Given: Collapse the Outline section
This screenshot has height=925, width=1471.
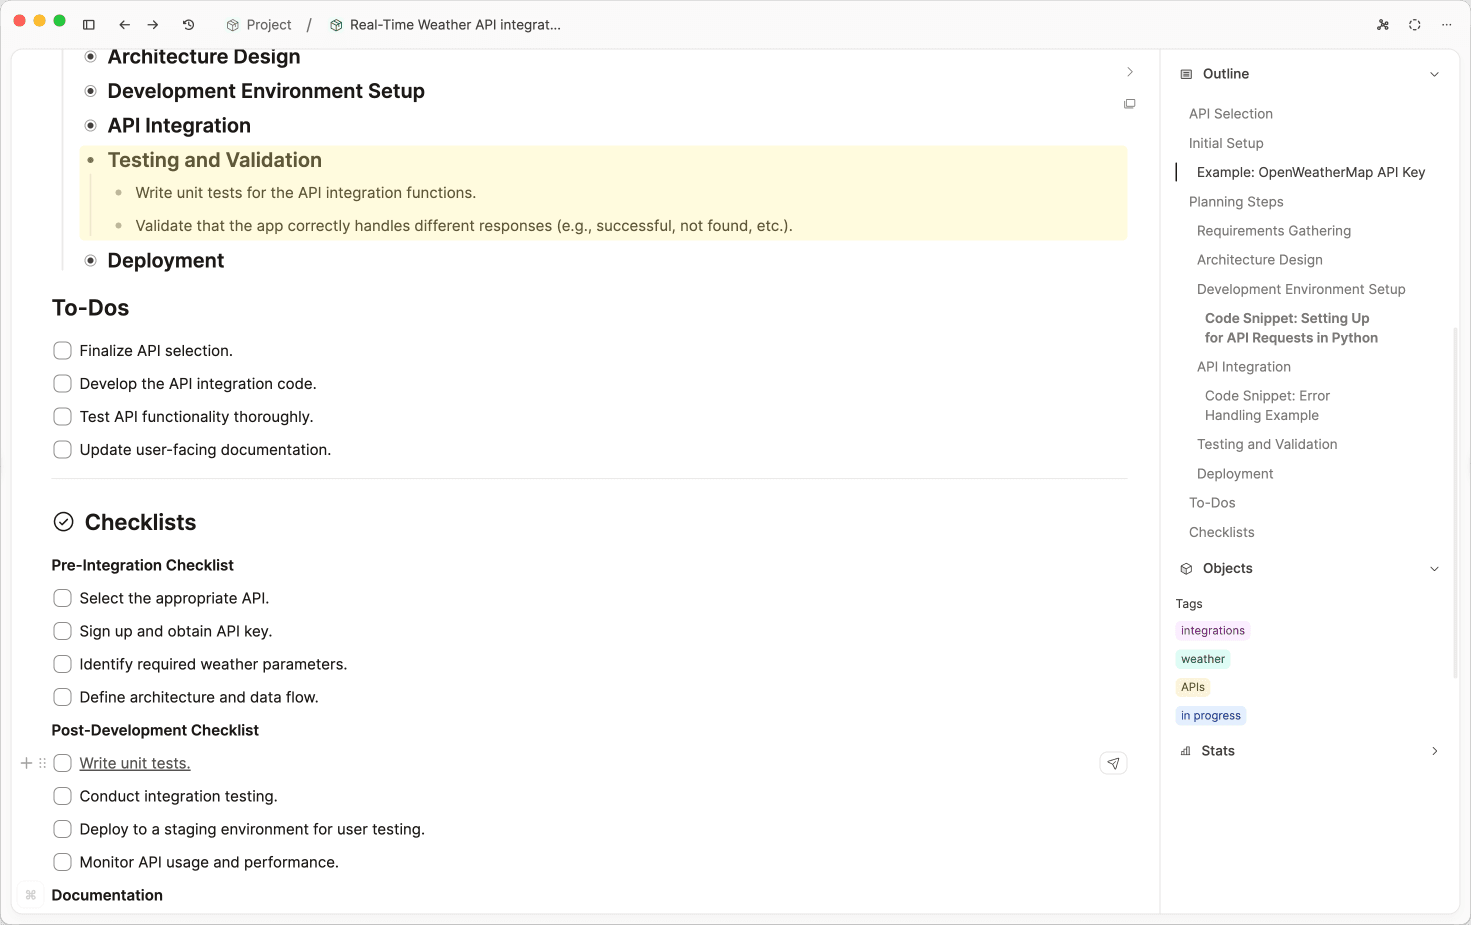Looking at the screenshot, I should (1435, 73).
